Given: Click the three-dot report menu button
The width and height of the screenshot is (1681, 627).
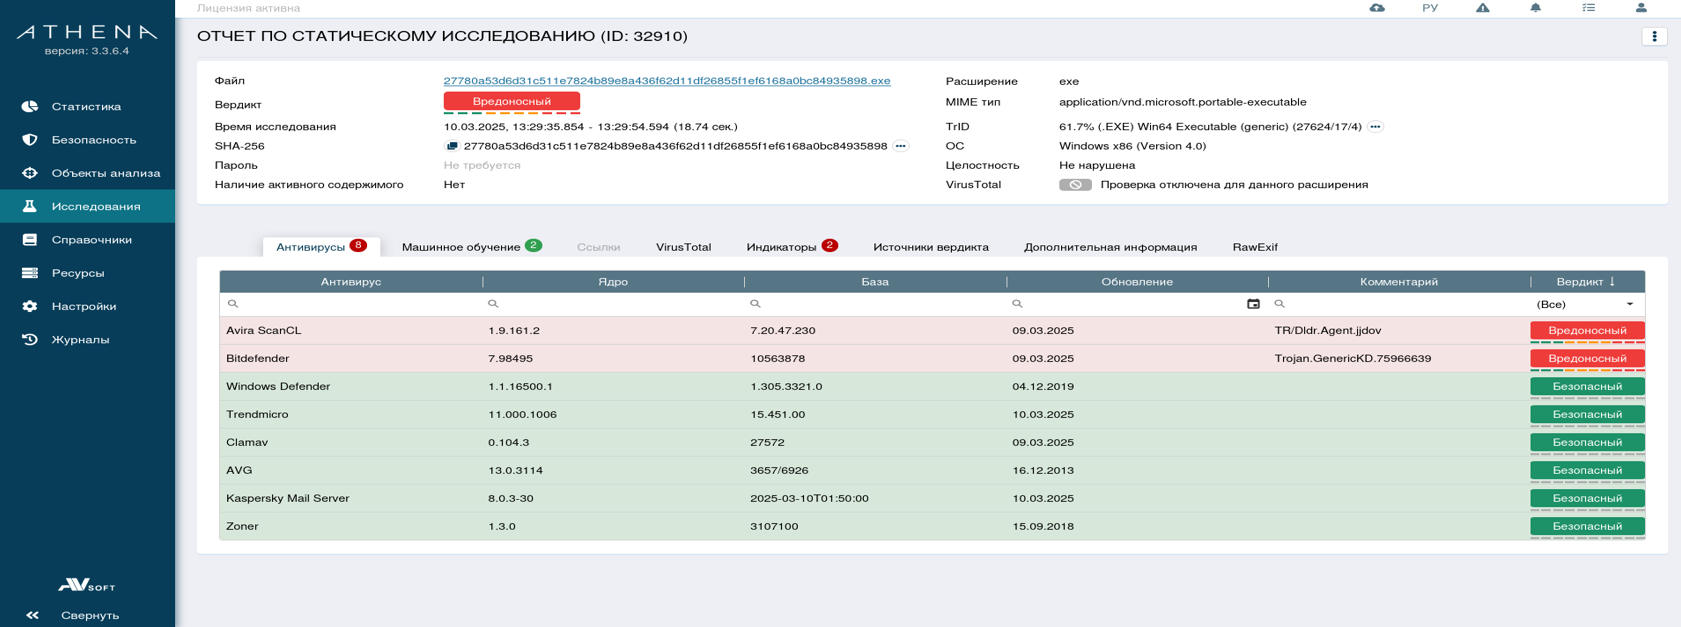Looking at the screenshot, I should (1654, 37).
